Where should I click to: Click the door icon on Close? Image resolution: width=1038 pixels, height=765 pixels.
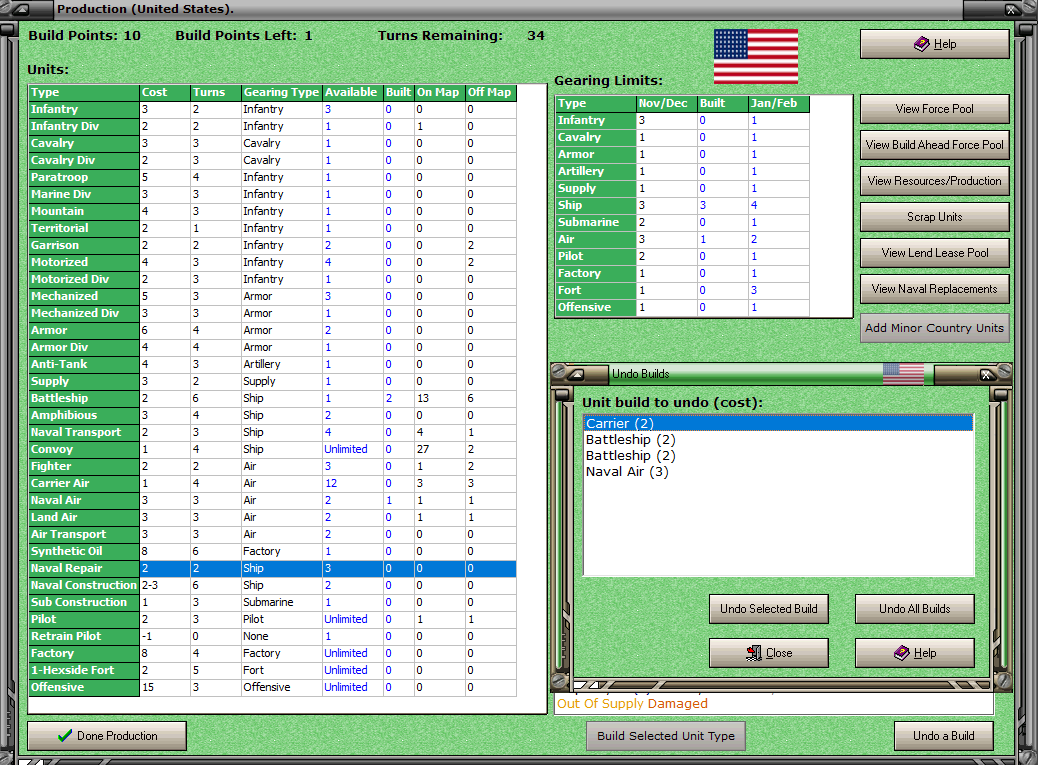753,653
